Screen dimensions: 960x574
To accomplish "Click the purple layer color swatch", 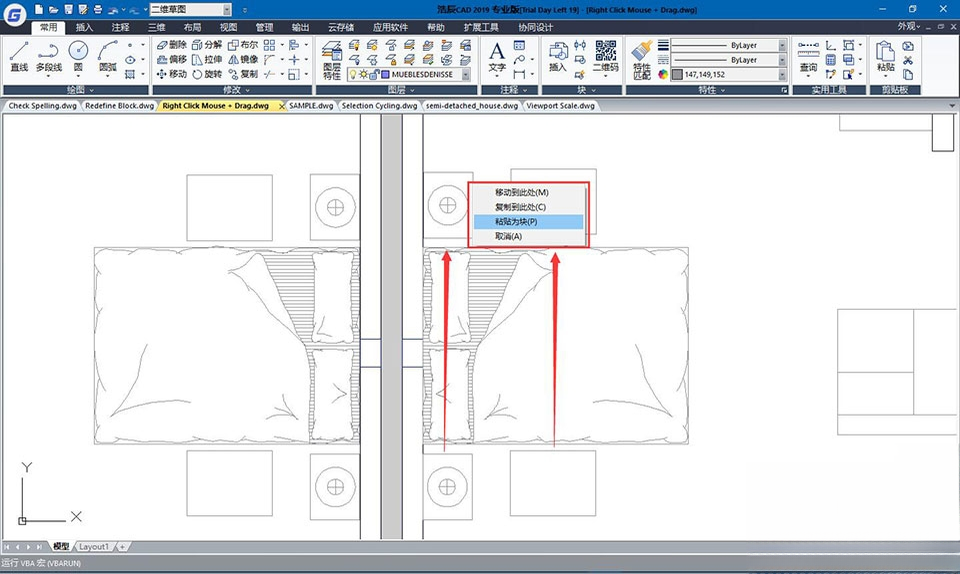I will [x=385, y=75].
